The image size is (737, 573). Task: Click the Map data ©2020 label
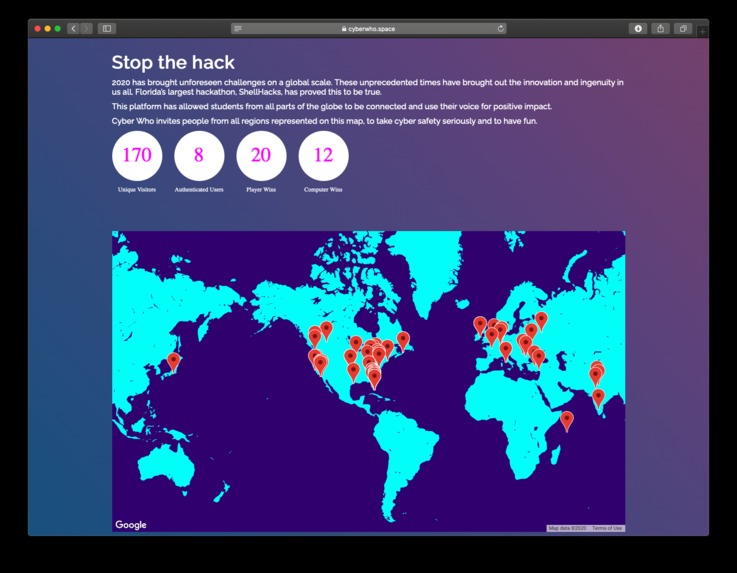(567, 528)
